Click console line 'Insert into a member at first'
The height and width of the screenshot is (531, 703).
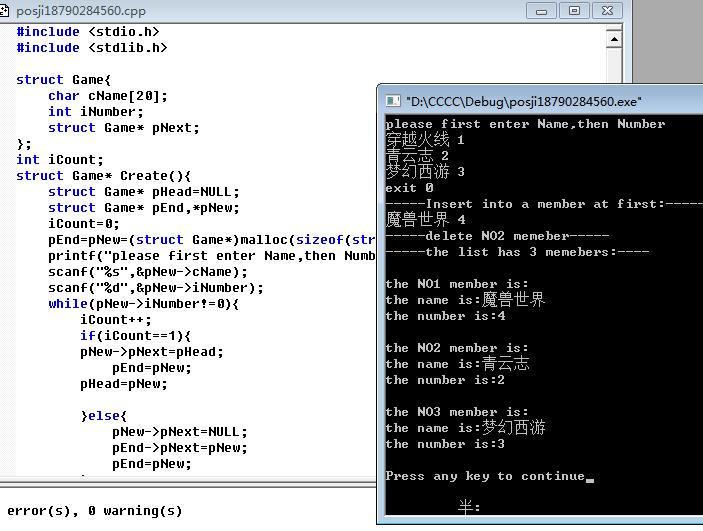coord(544,204)
